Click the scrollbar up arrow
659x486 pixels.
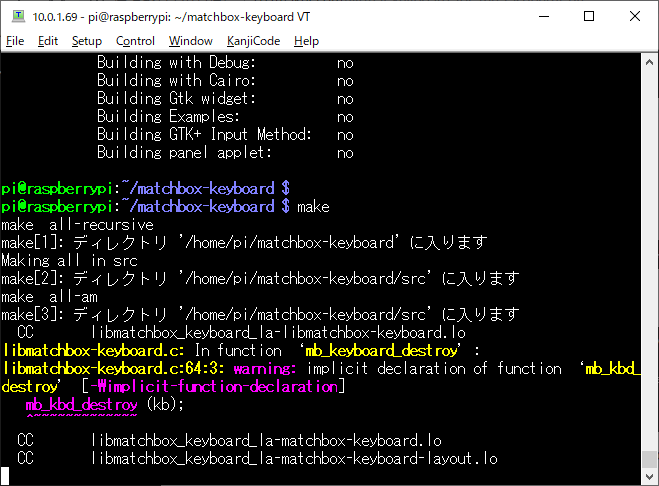[x=649, y=62]
